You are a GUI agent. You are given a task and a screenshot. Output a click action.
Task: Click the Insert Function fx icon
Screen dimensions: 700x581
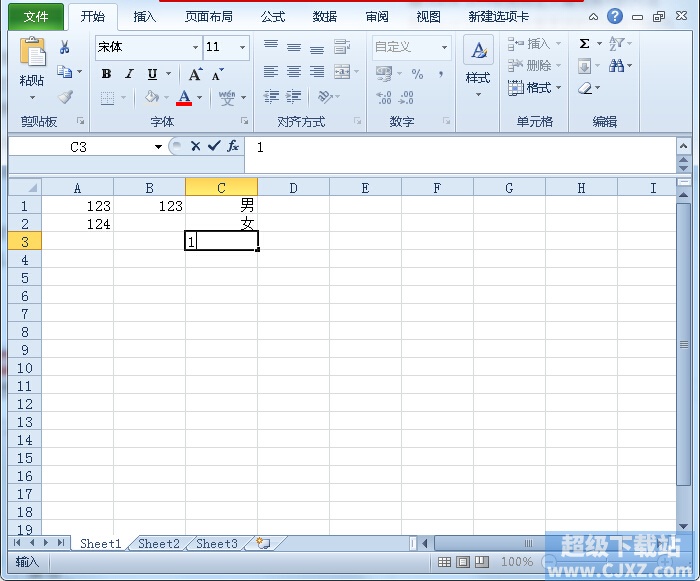(x=233, y=146)
